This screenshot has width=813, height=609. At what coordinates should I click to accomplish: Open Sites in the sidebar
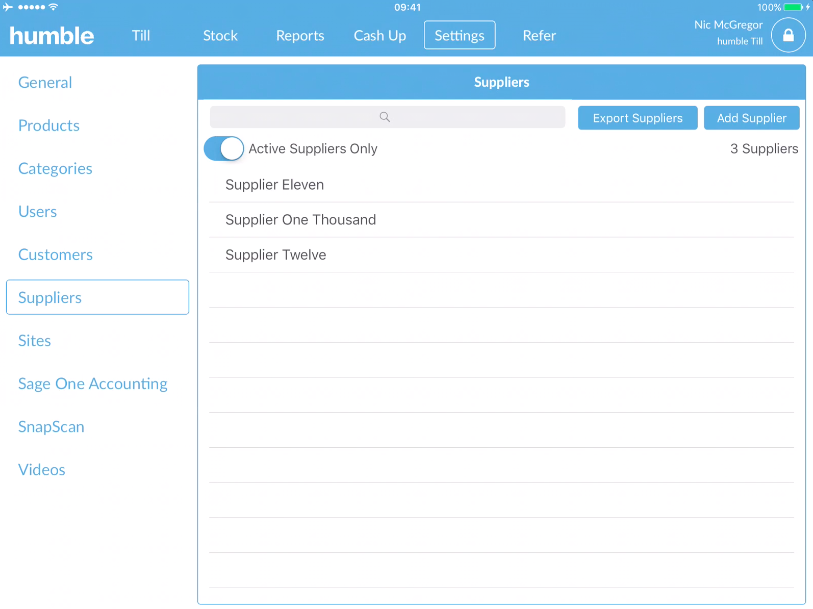pyautogui.click(x=34, y=341)
